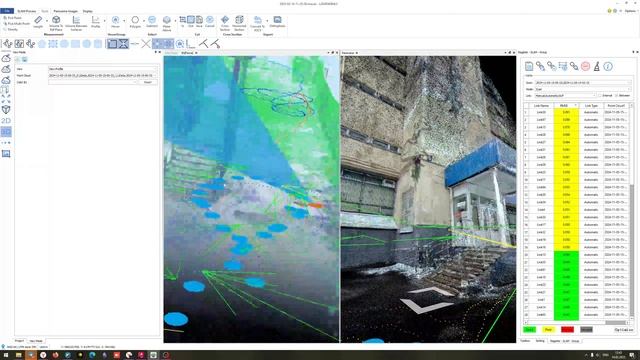Switch to the Setting tab at bottom right

pyautogui.click(x=540, y=341)
